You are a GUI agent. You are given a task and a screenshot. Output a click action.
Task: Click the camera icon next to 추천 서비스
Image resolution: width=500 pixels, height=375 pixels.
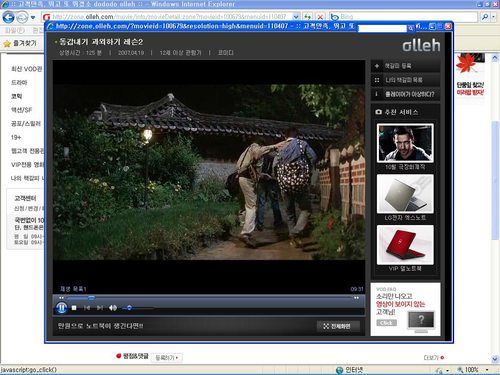pyautogui.click(x=378, y=112)
